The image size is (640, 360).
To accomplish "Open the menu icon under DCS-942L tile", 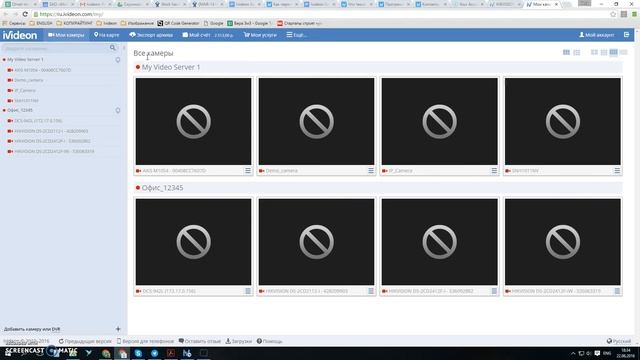I will (248, 291).
